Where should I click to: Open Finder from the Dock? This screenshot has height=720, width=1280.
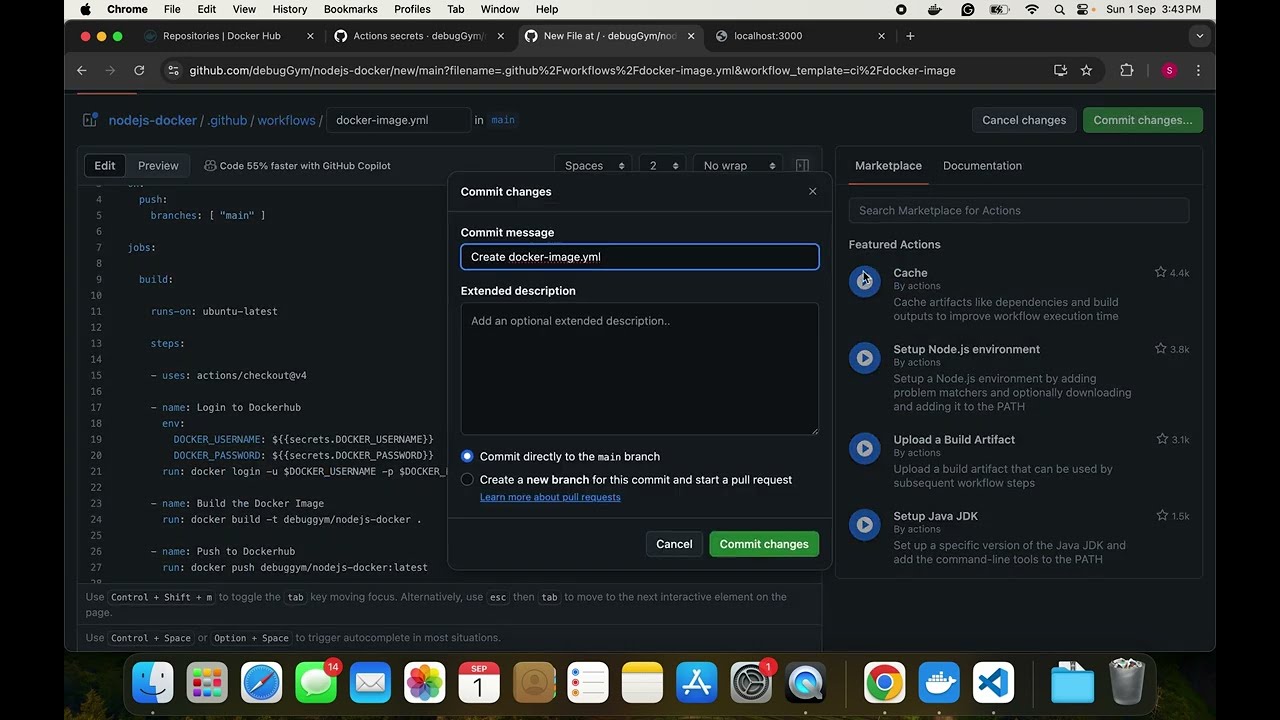tap(153, 683)
